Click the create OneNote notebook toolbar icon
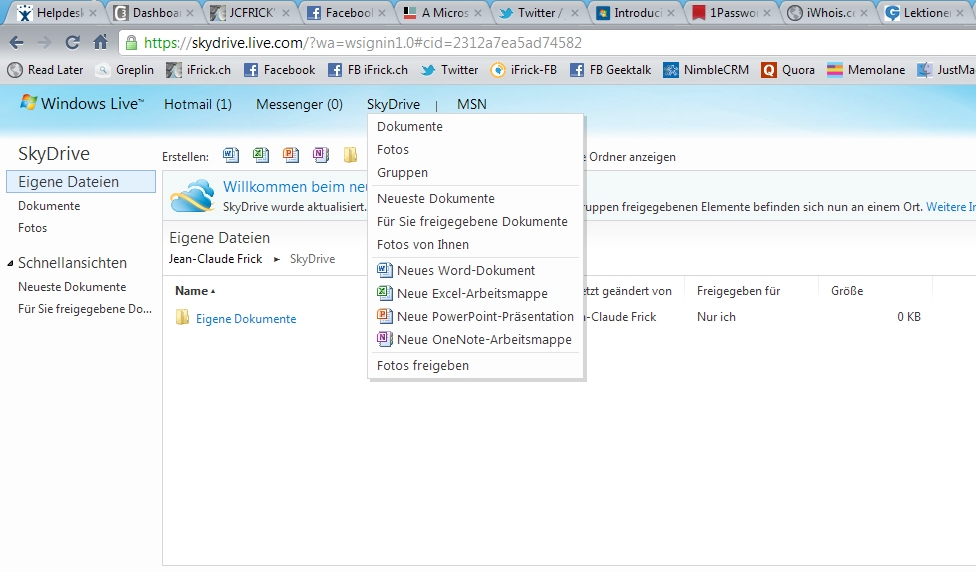The image size is (976, 572). (x=320, y=155)
